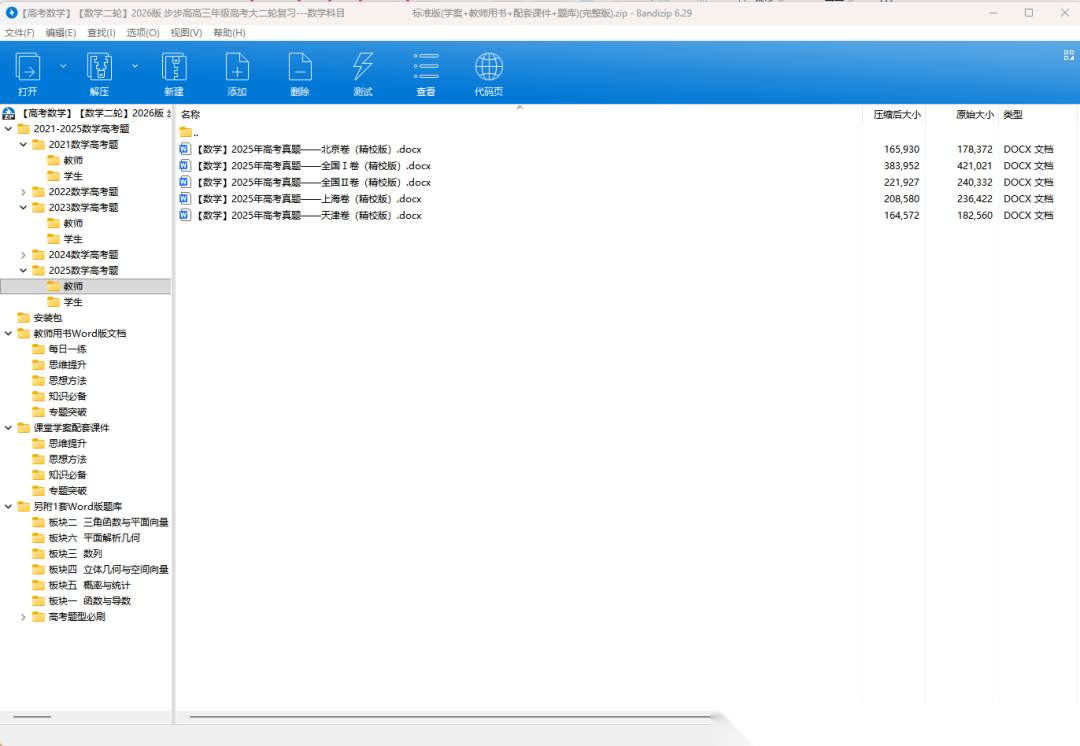Collapse the 2021-2025数学高考题 folder

click(9, 129)
